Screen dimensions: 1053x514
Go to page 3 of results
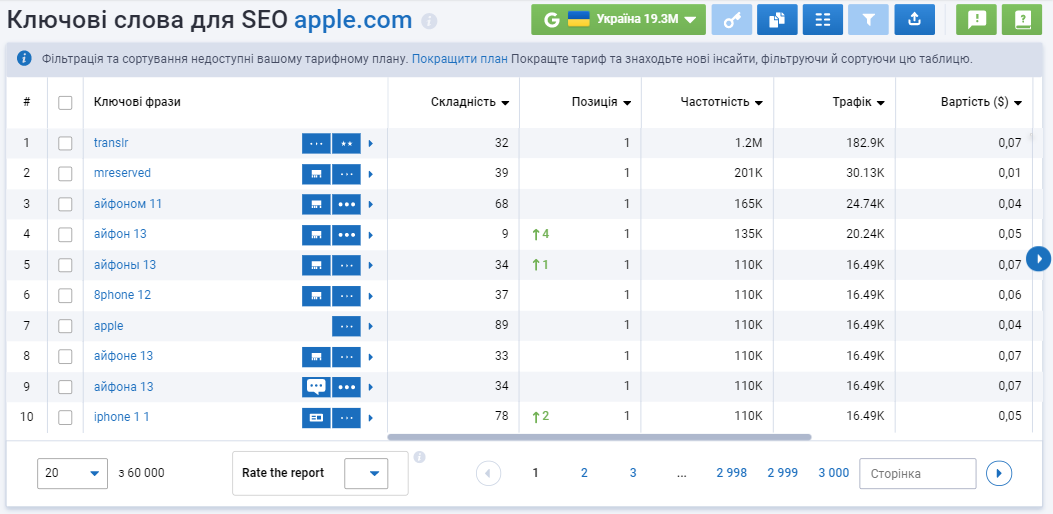[633, 473]
